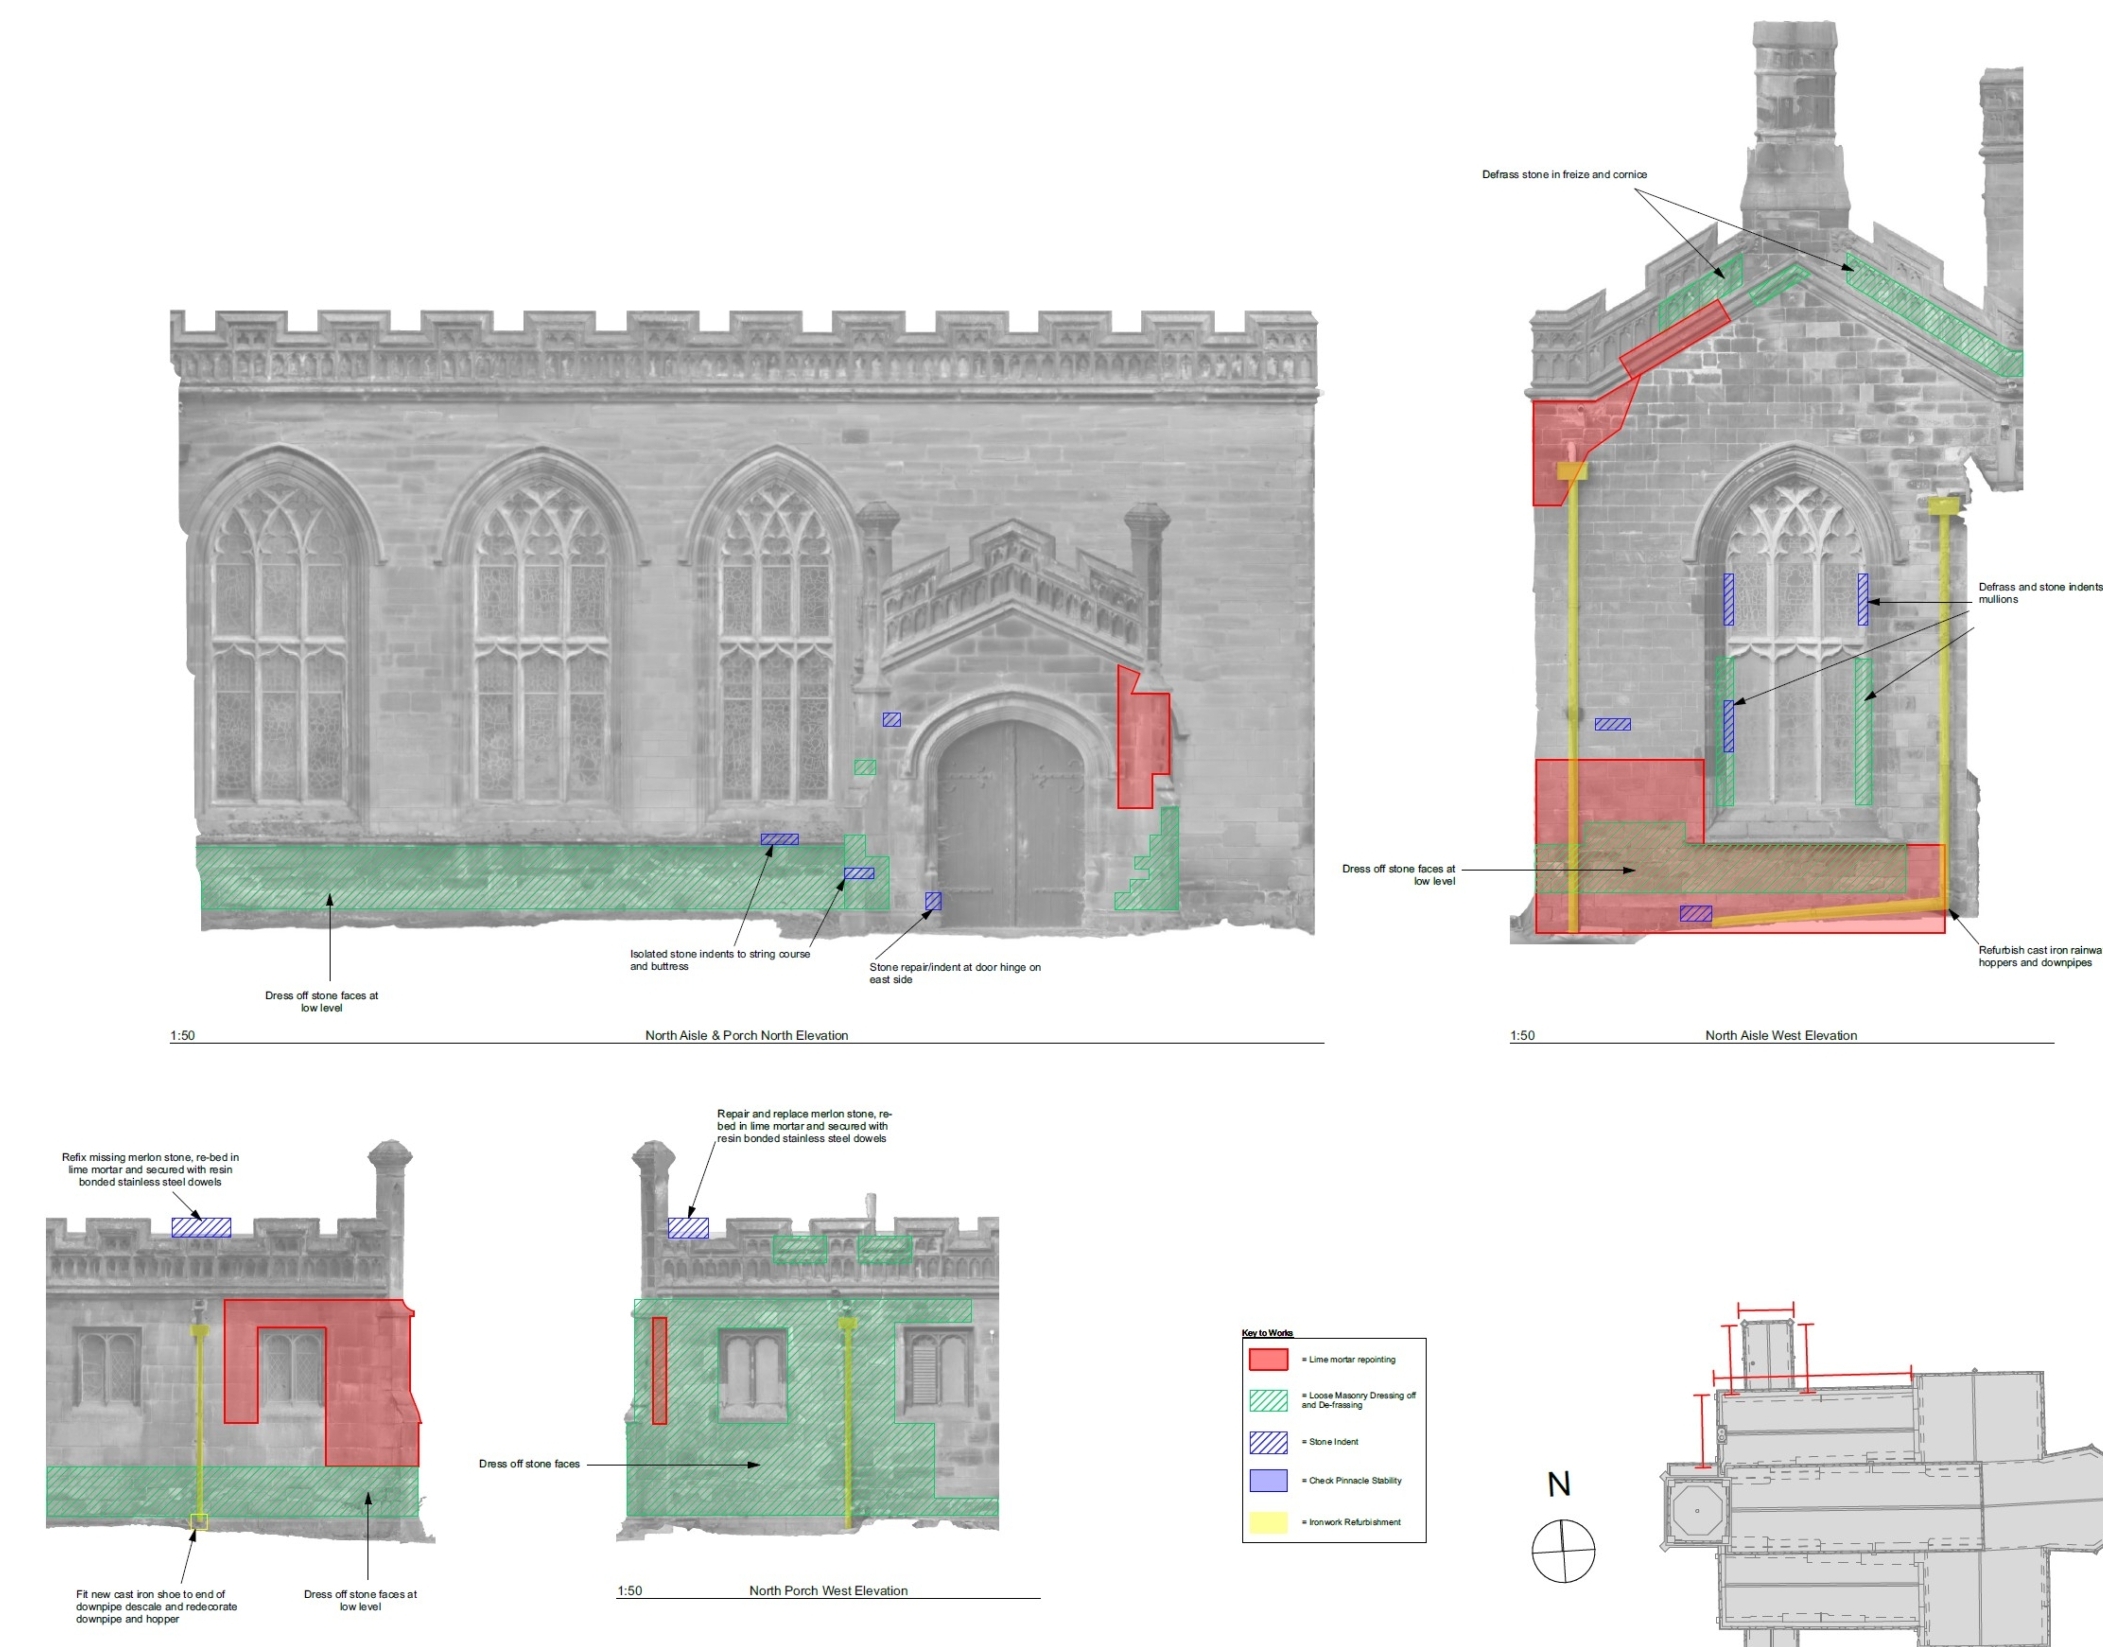Click the "Dress off stone faces" porch label
2103x1647 pixels.
(529, 1464)
